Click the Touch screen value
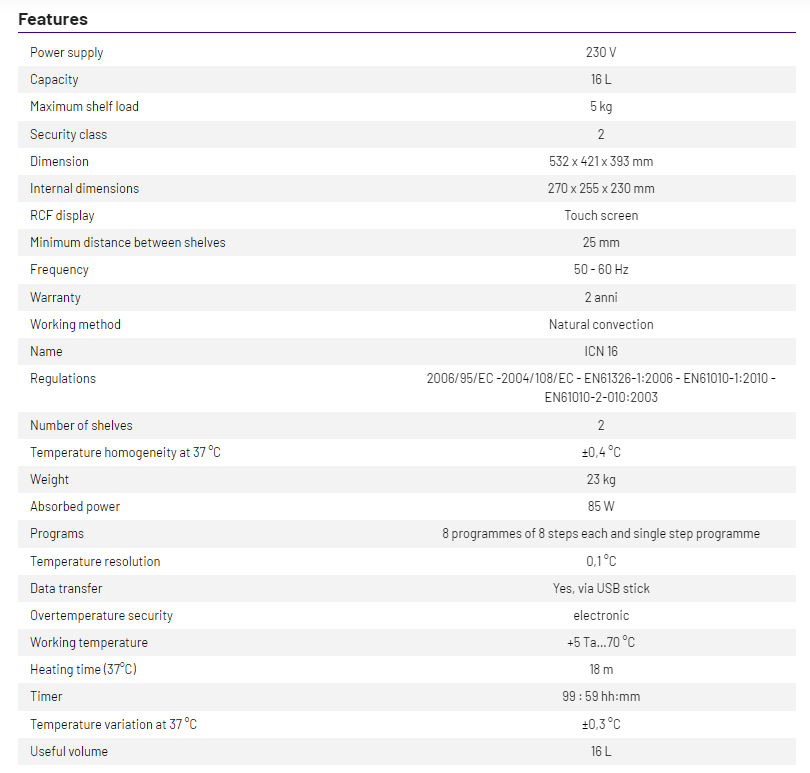810x773 pixels. [601, 215]
